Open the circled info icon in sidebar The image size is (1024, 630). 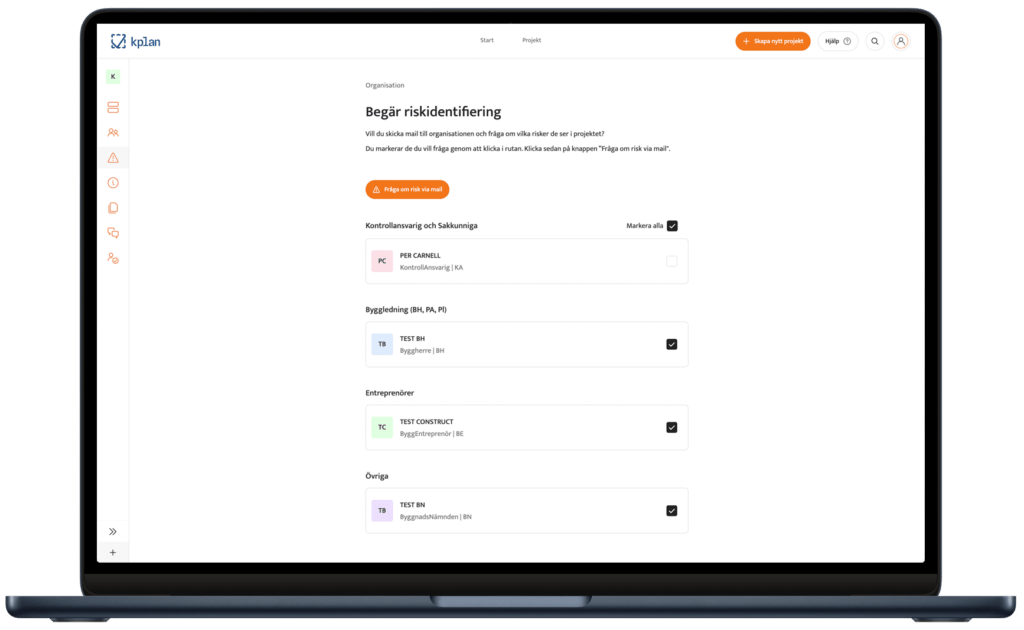point(113,183)
